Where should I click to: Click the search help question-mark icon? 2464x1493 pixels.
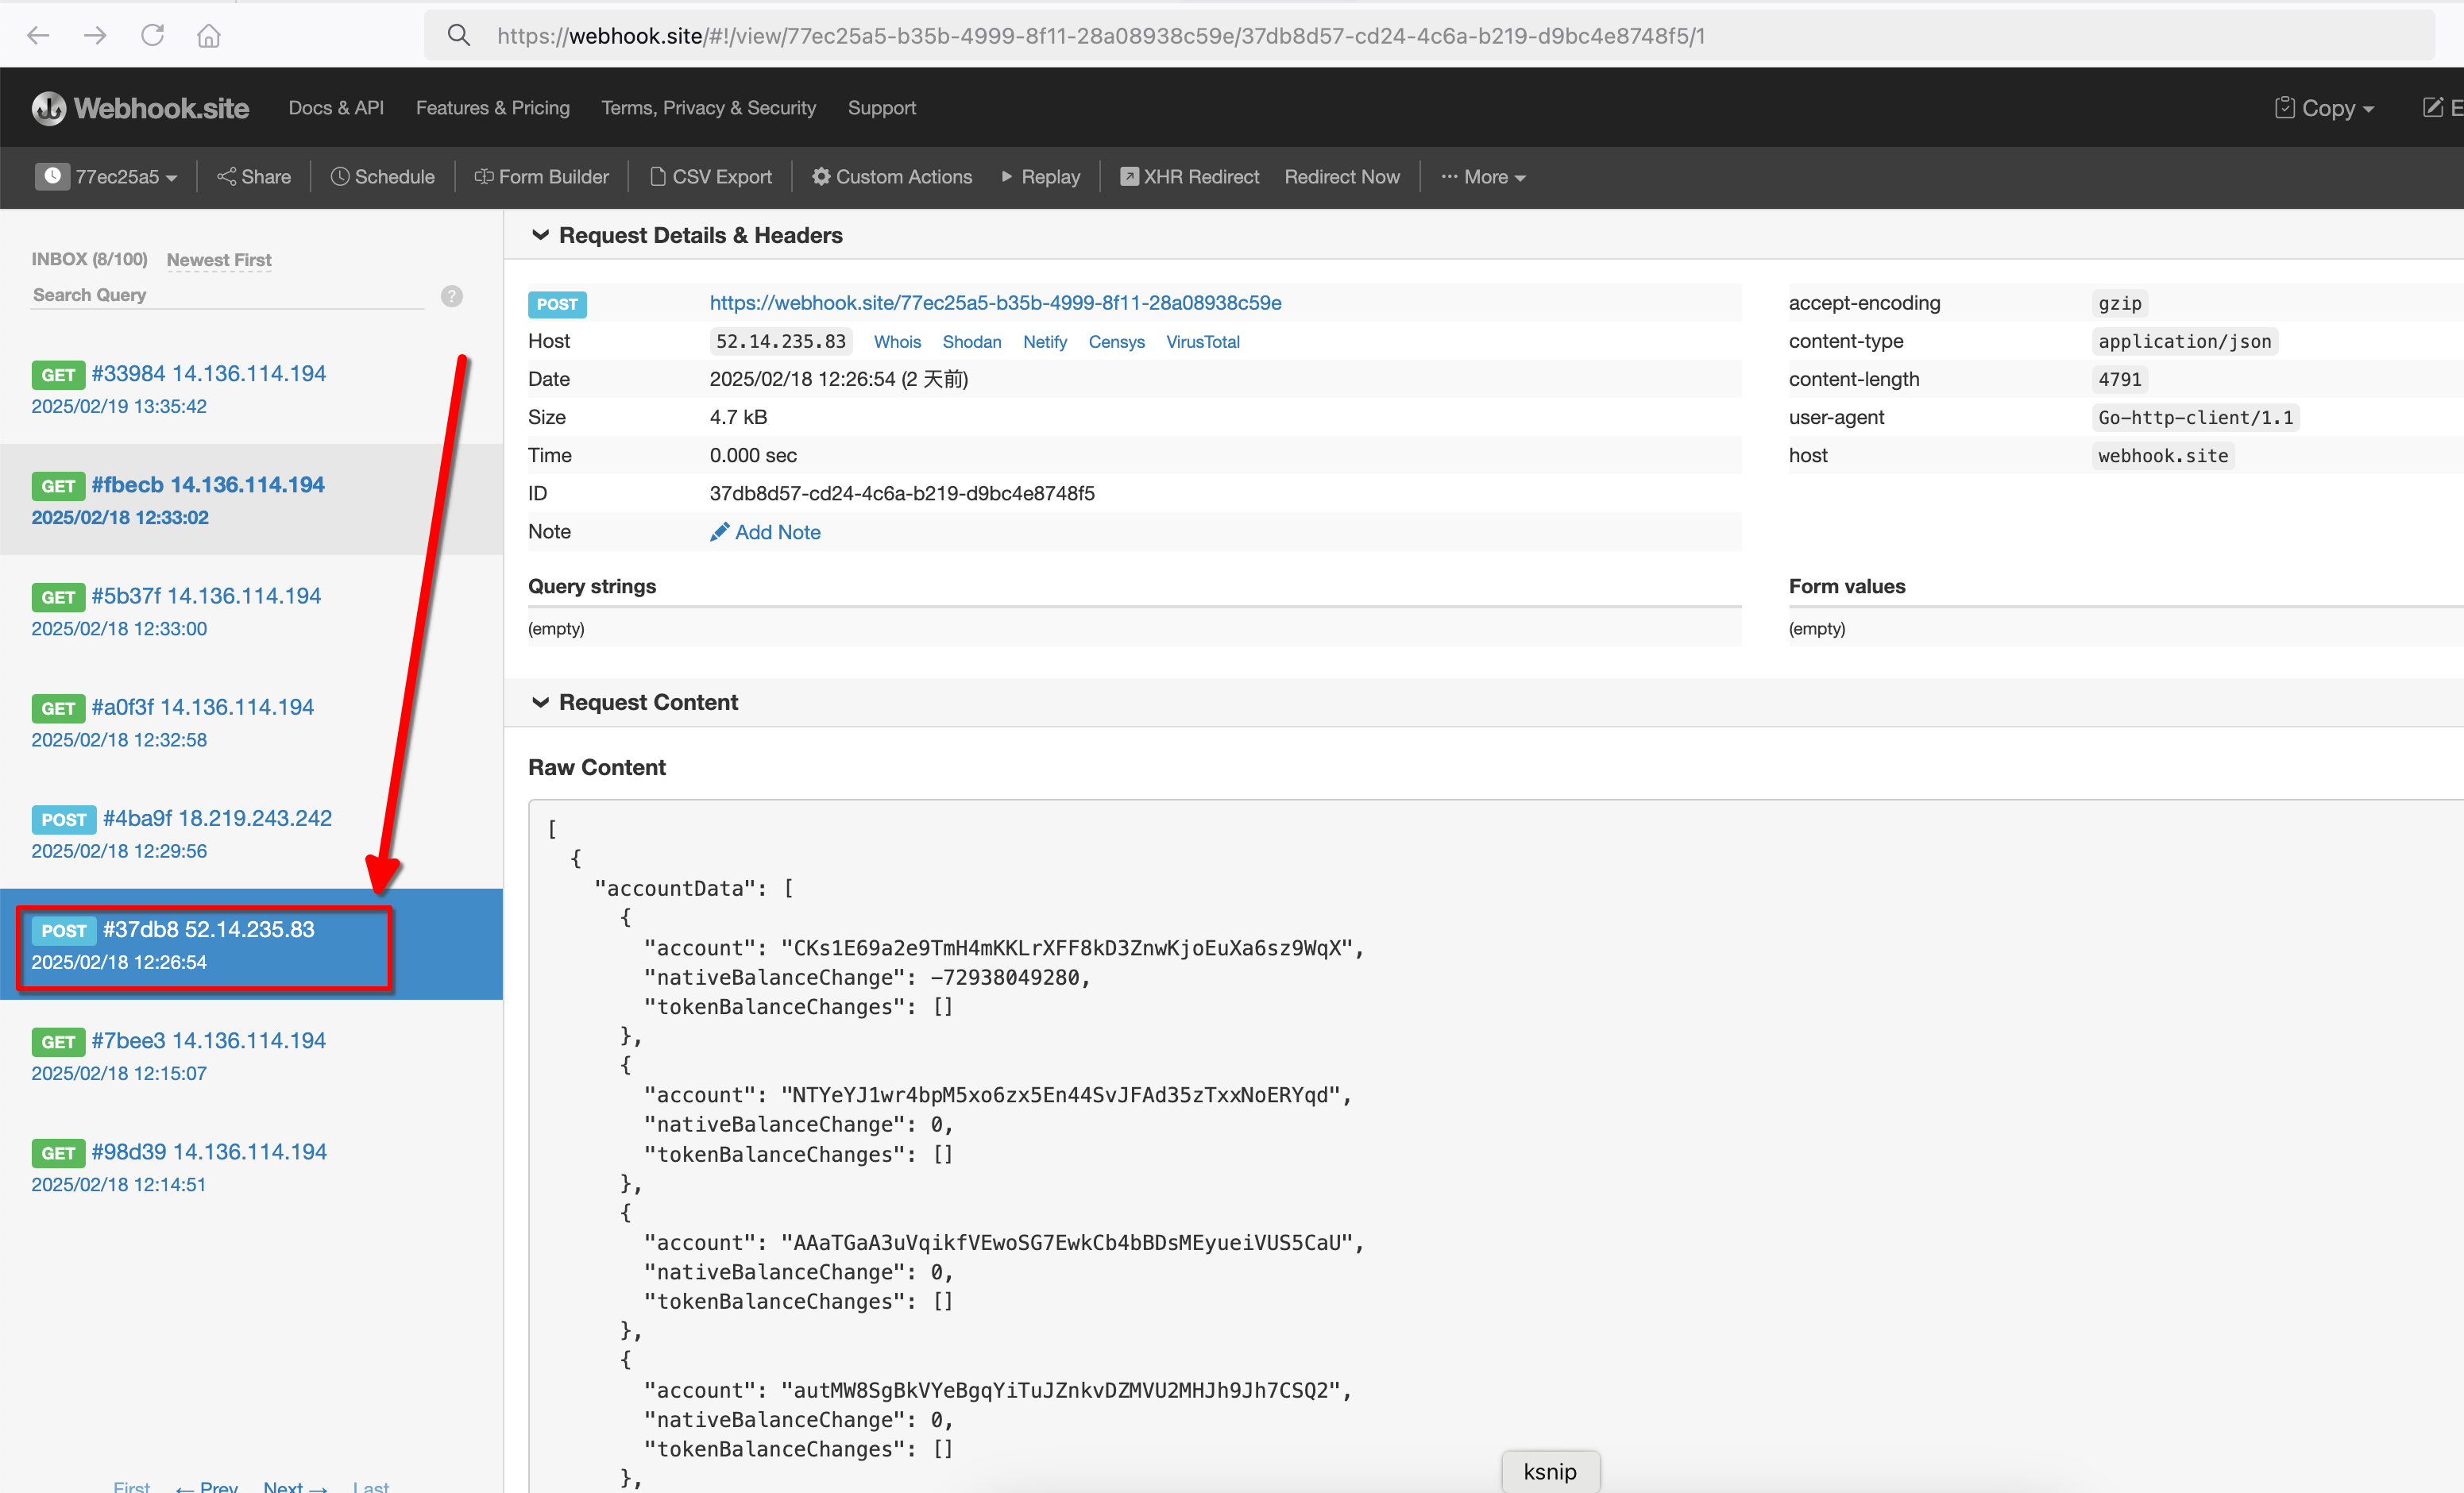click(452, 296)
